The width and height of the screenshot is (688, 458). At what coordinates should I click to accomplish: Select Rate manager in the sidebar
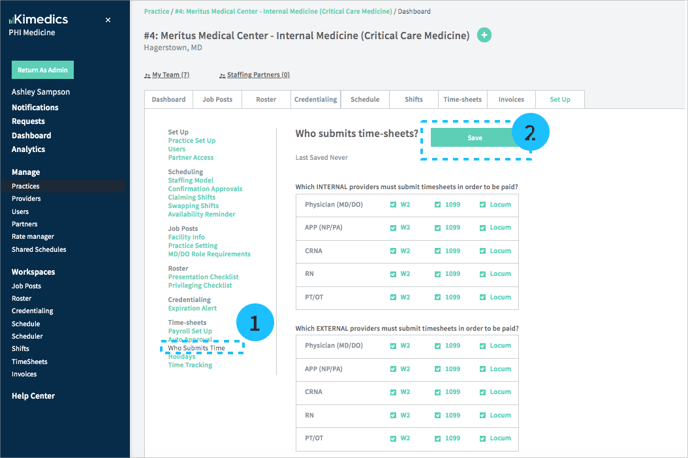click(x=33, y=237)
